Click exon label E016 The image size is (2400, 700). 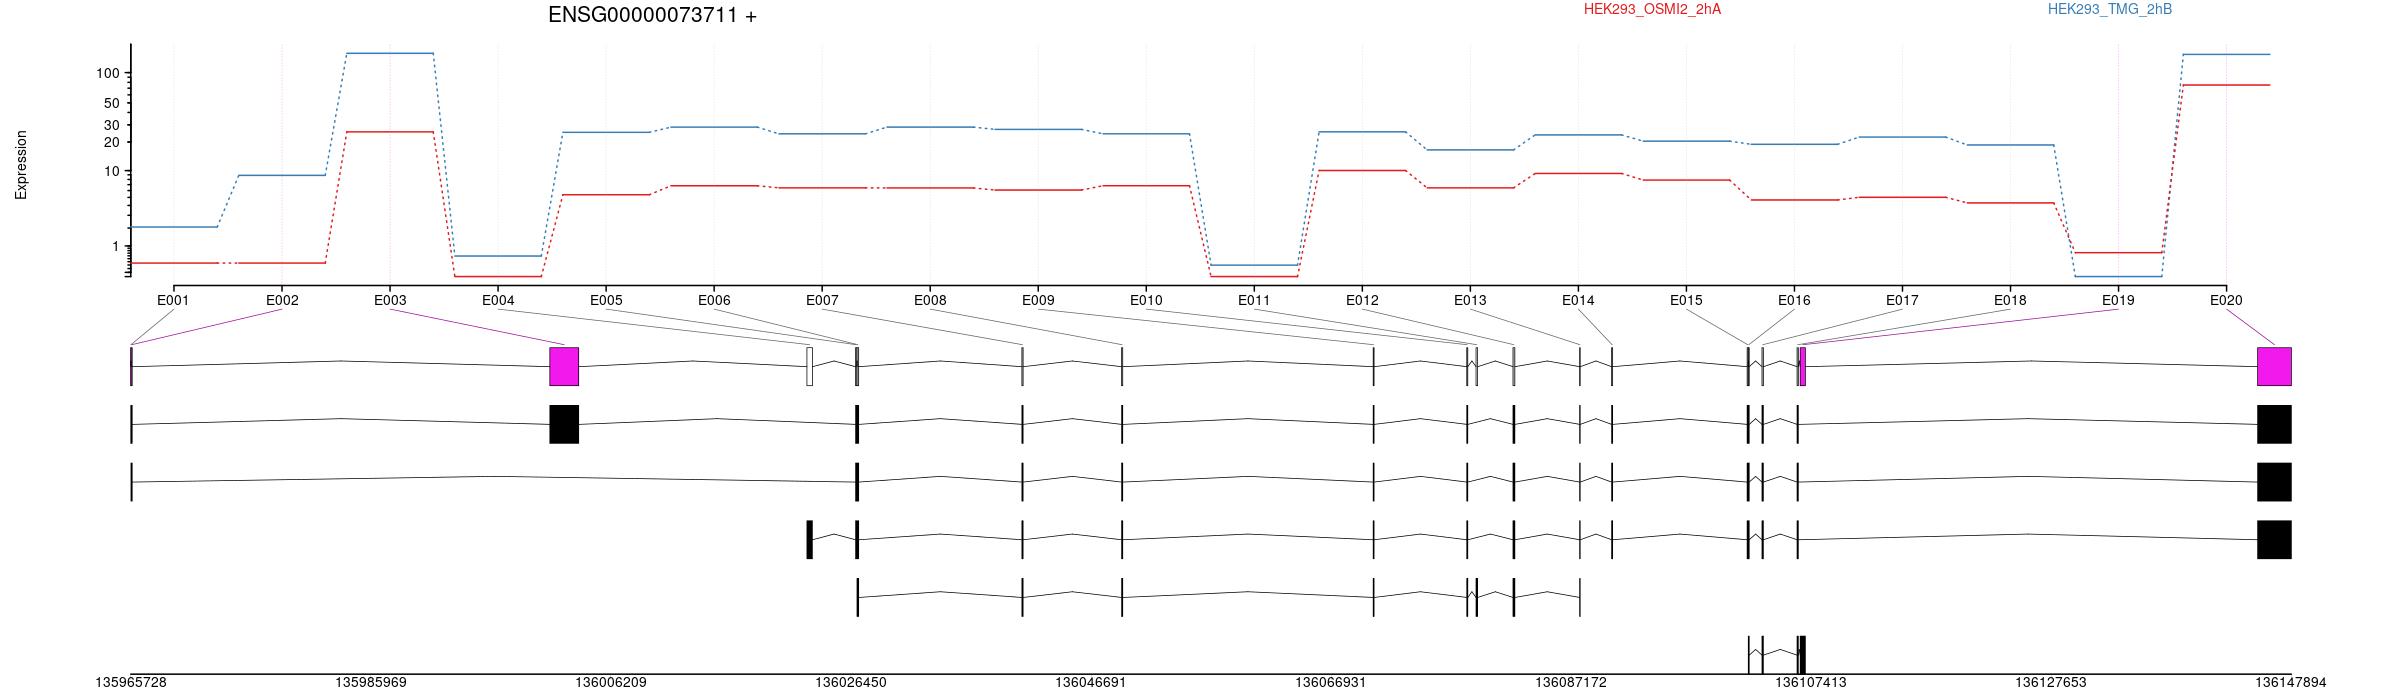pos(1794,300)
